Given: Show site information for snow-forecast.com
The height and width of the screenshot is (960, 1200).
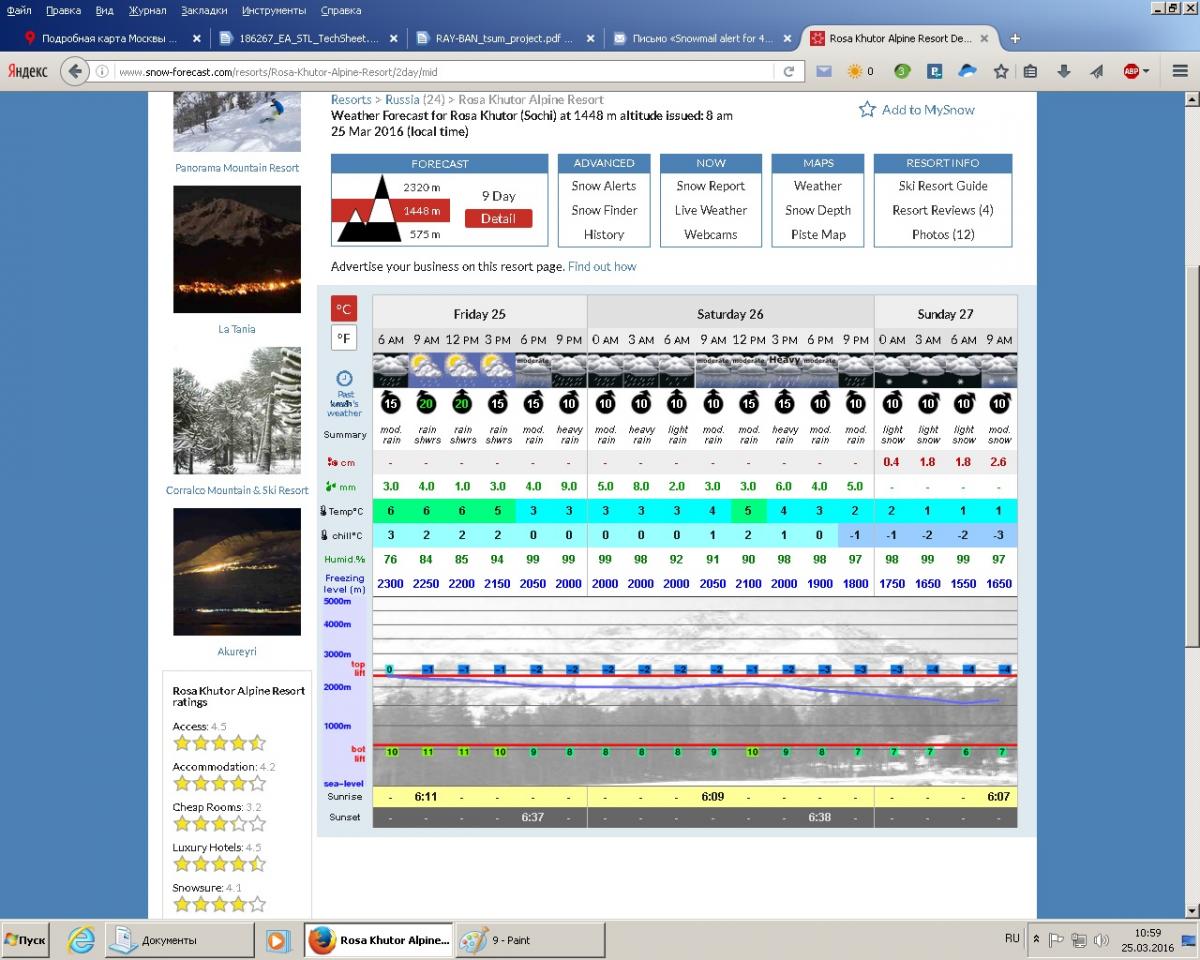Looking at the screenshot, I should pos(102,72).
